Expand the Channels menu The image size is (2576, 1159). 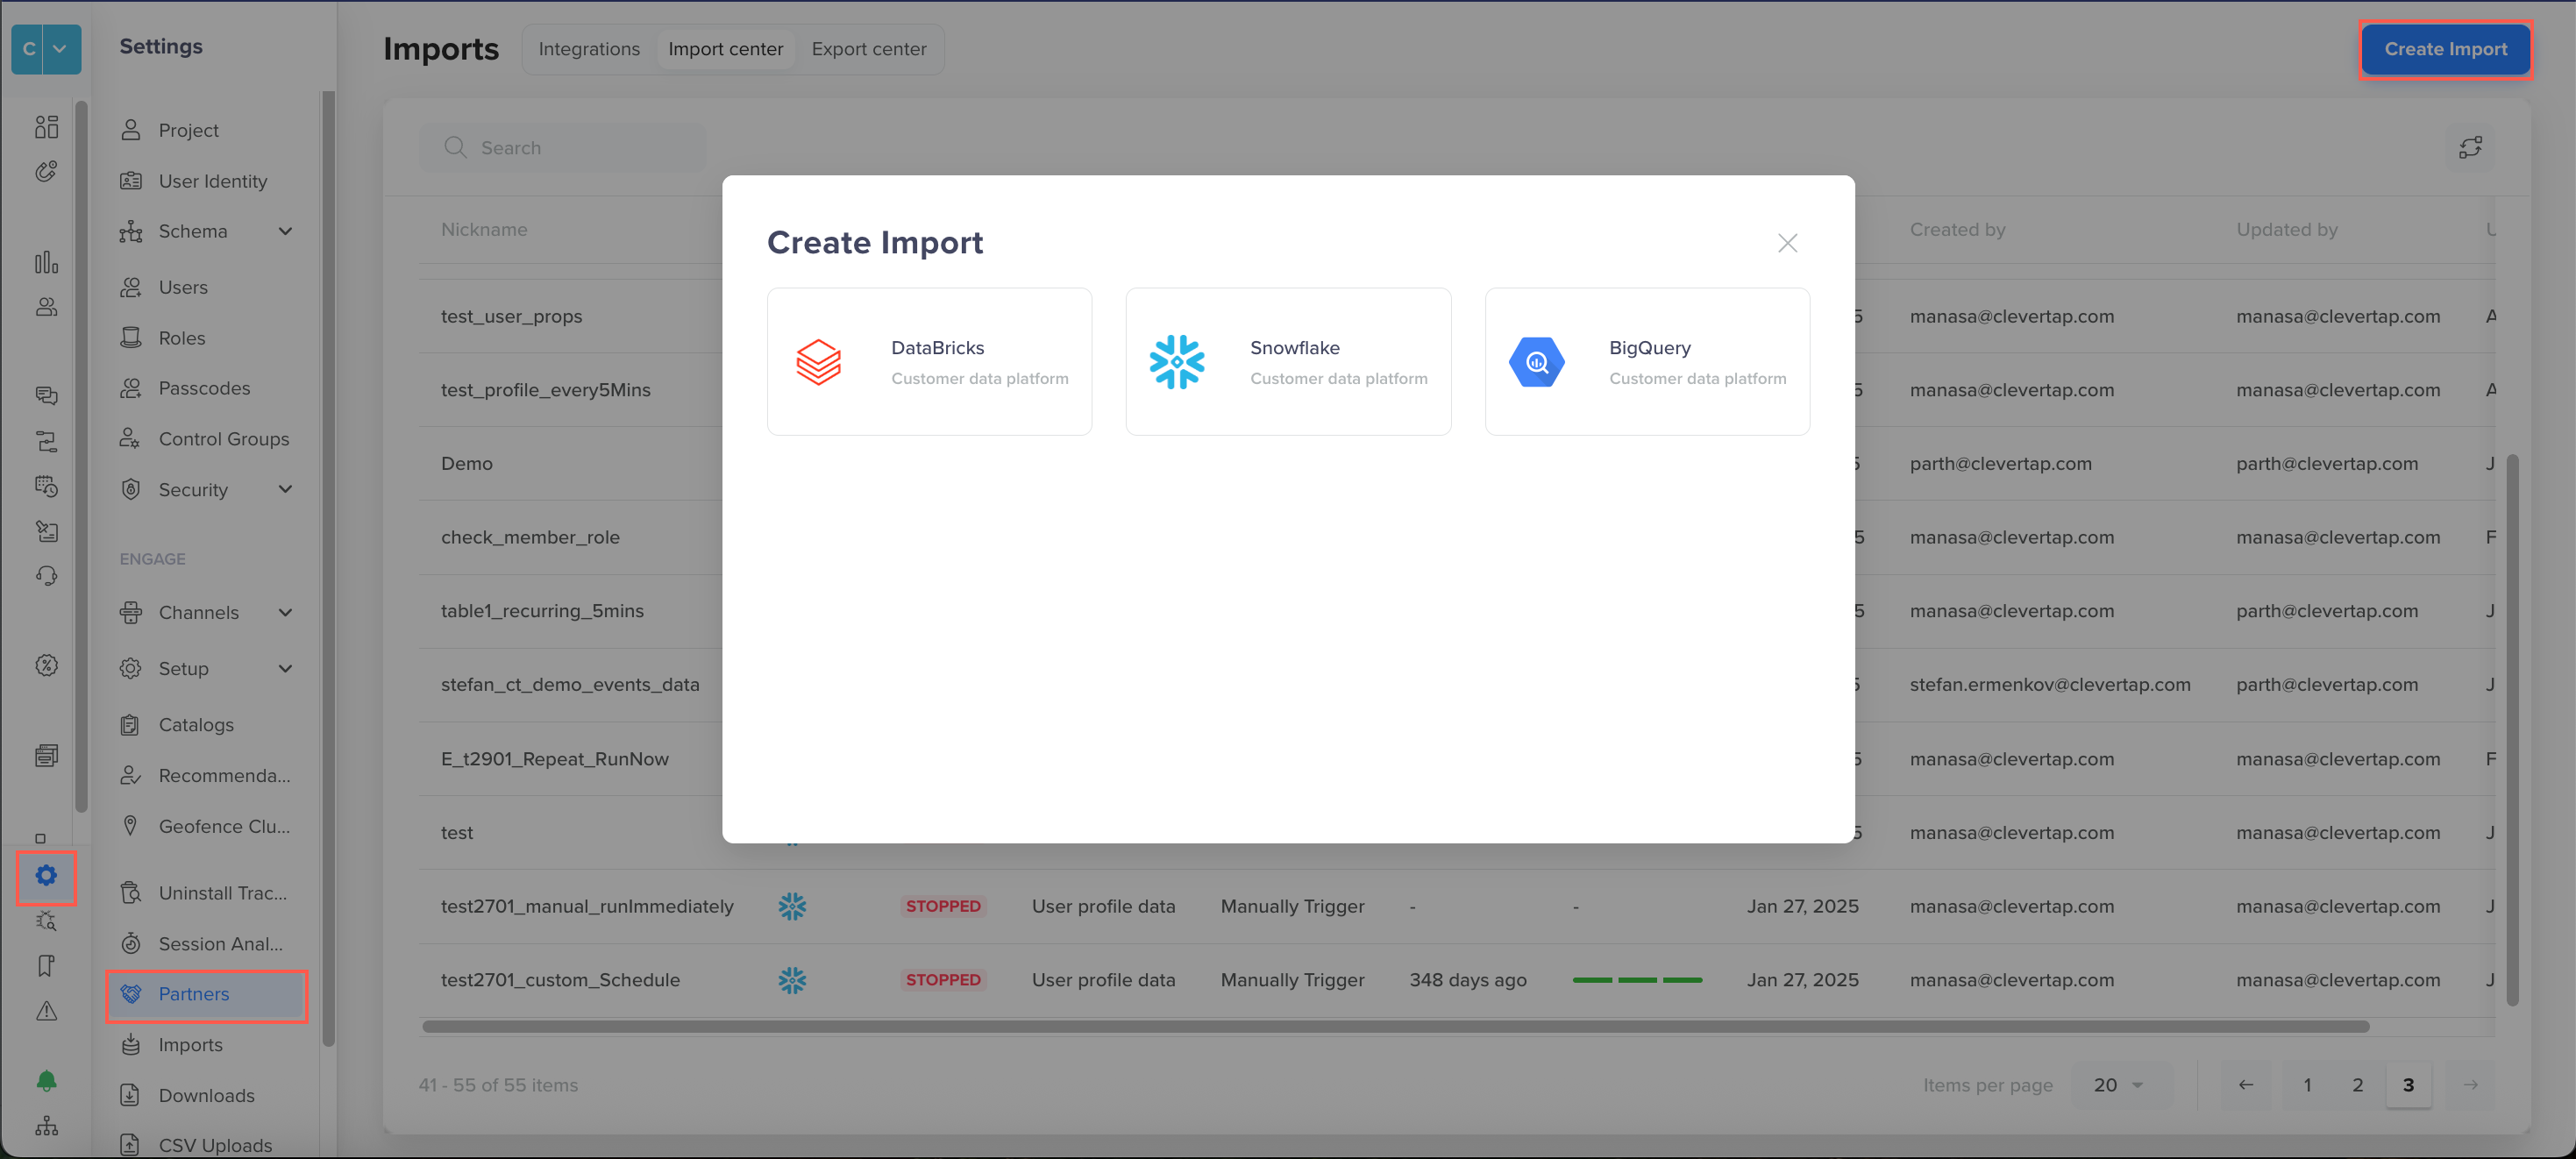coord(285,612)
